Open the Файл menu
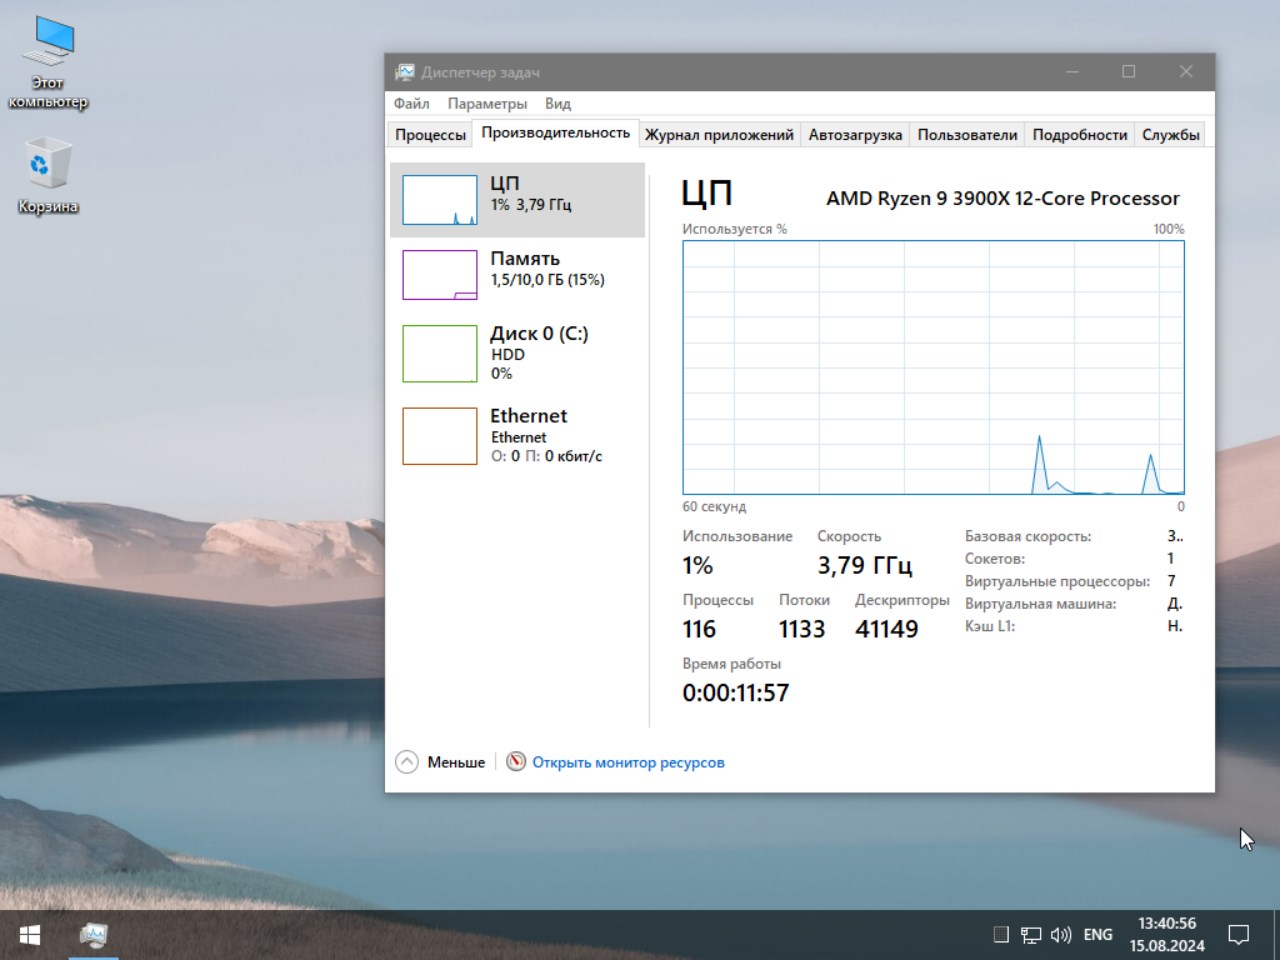The image size is (1280, 960). [411, 103]
